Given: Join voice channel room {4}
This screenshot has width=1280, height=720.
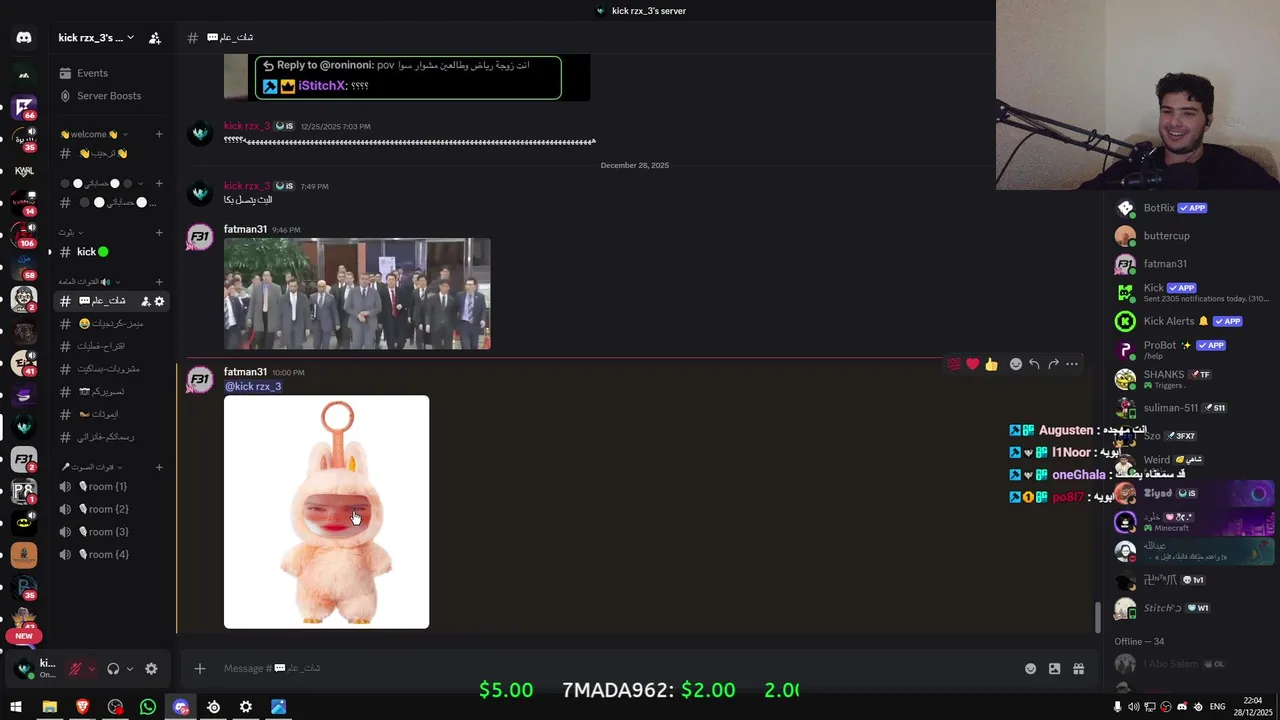Looking at the screenshot, I should pyautogui.click(x=111, y=555).
